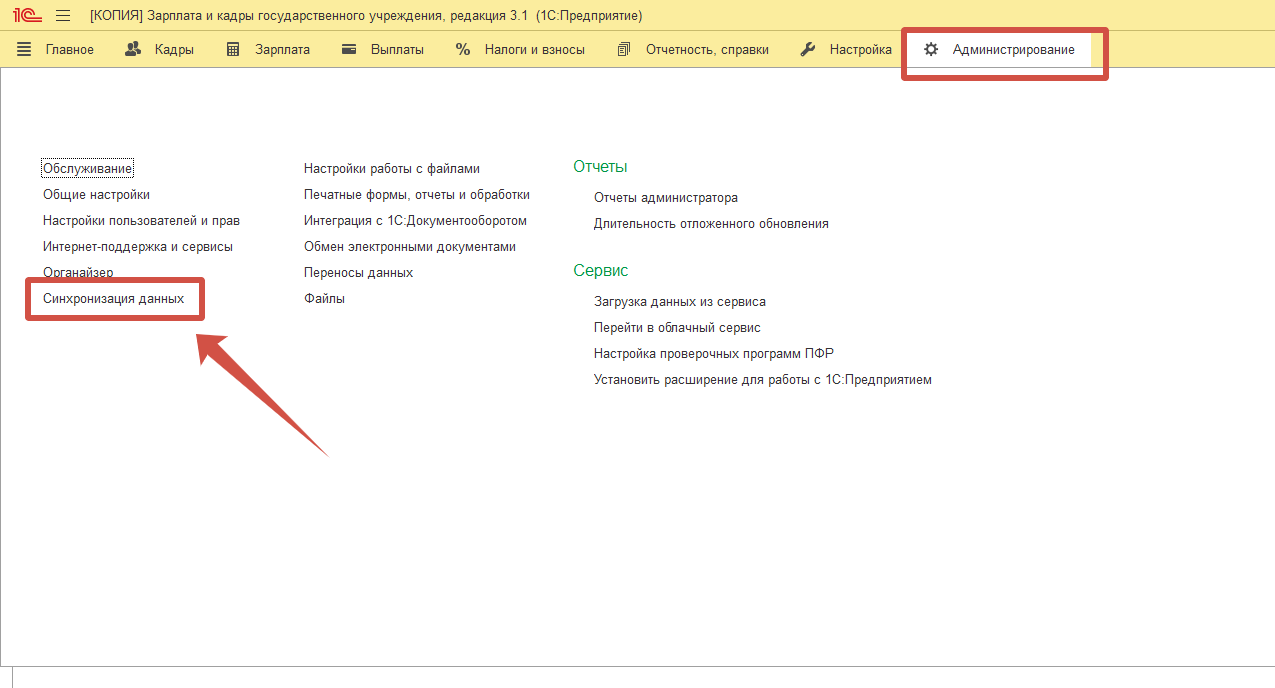Open Интернет-поддержка и сервисы

(138, 246)
